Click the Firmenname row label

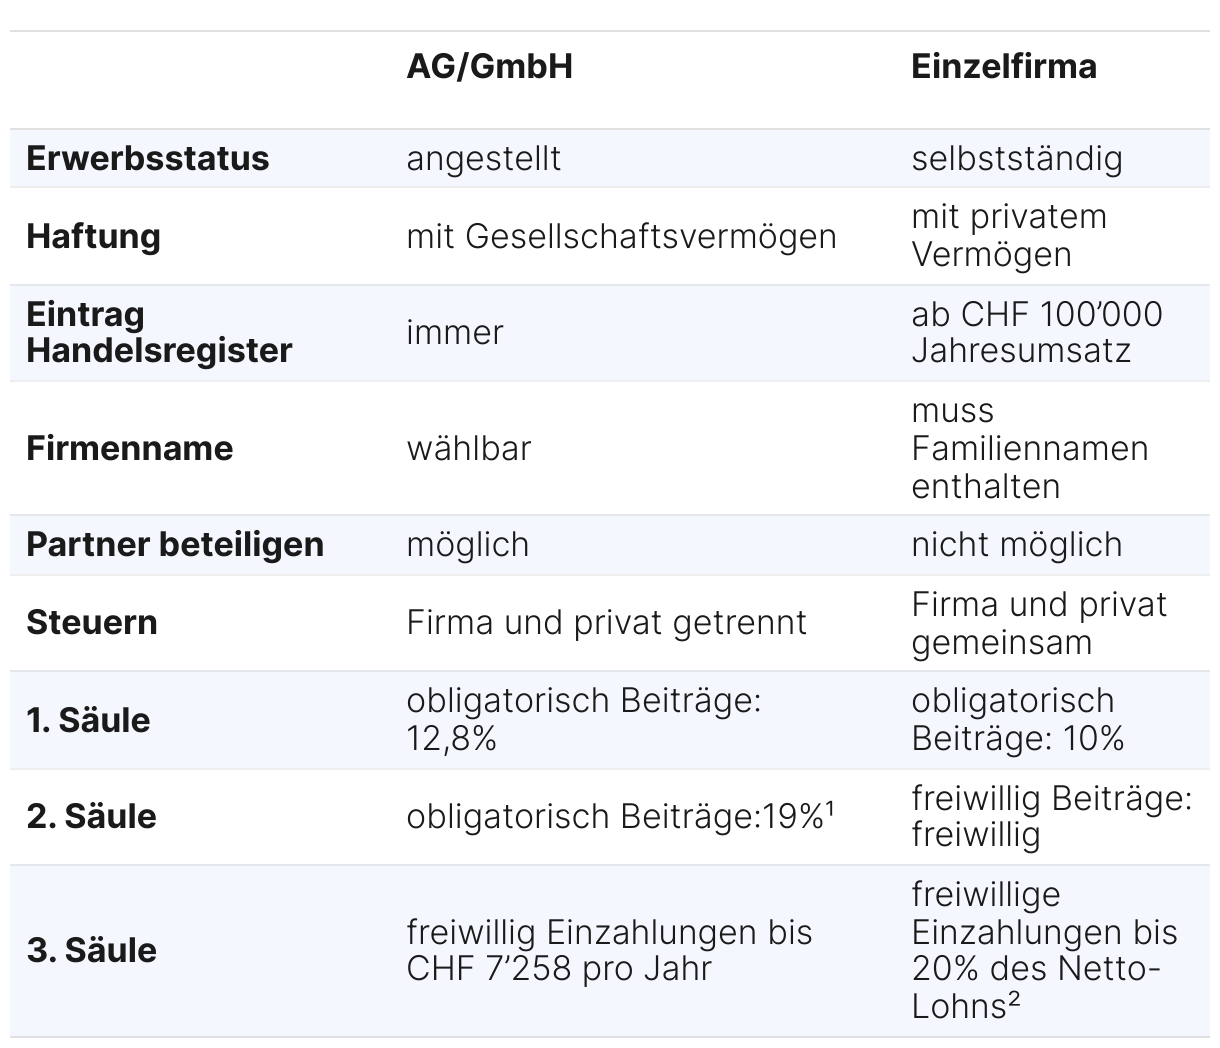pos(130,448)
